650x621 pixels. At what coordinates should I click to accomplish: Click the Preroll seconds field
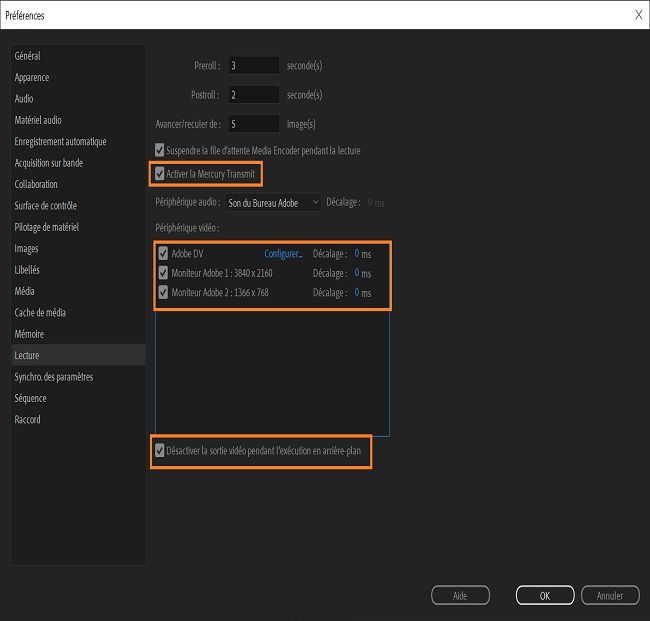253,65
